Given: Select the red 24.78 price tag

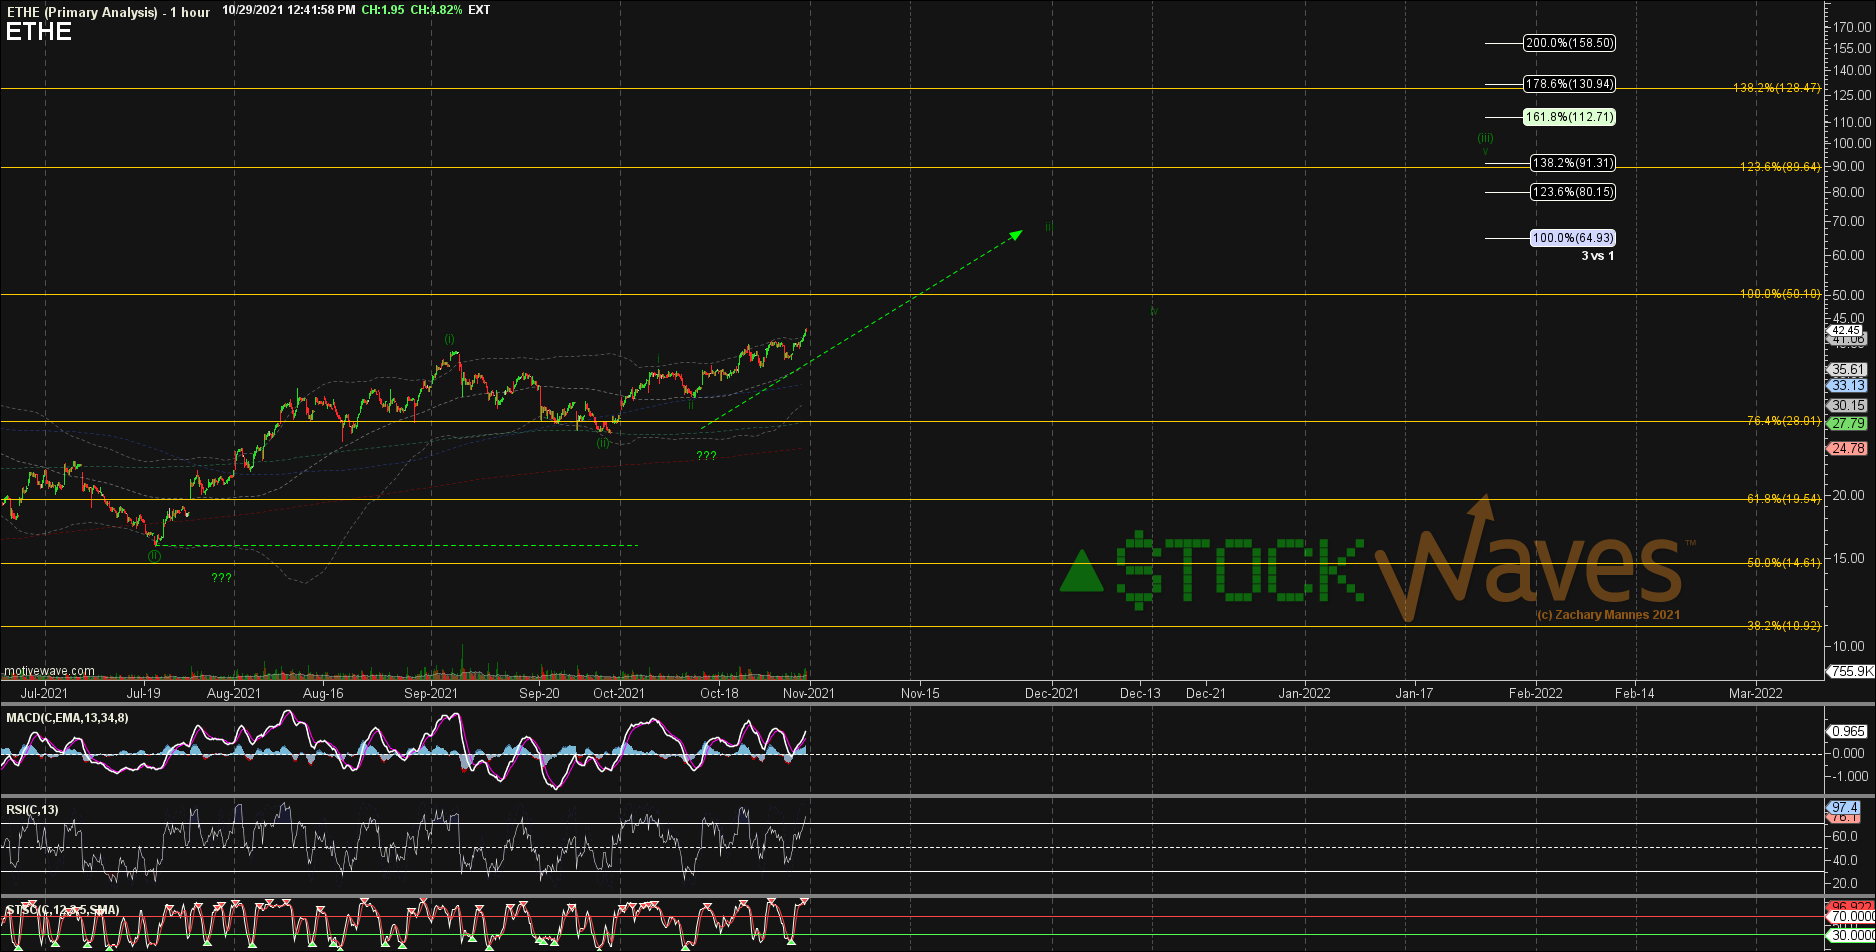Looking at the screenshot, I should [x=1846, y=448].
